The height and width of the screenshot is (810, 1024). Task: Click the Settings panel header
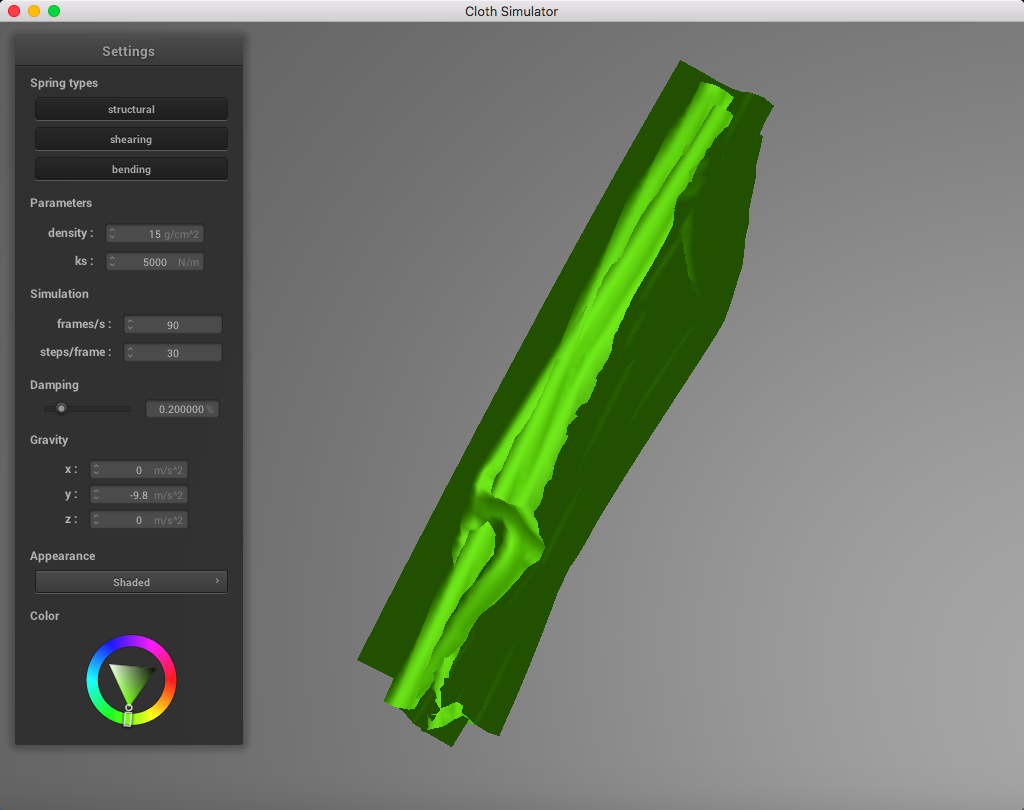pos(129,51)
